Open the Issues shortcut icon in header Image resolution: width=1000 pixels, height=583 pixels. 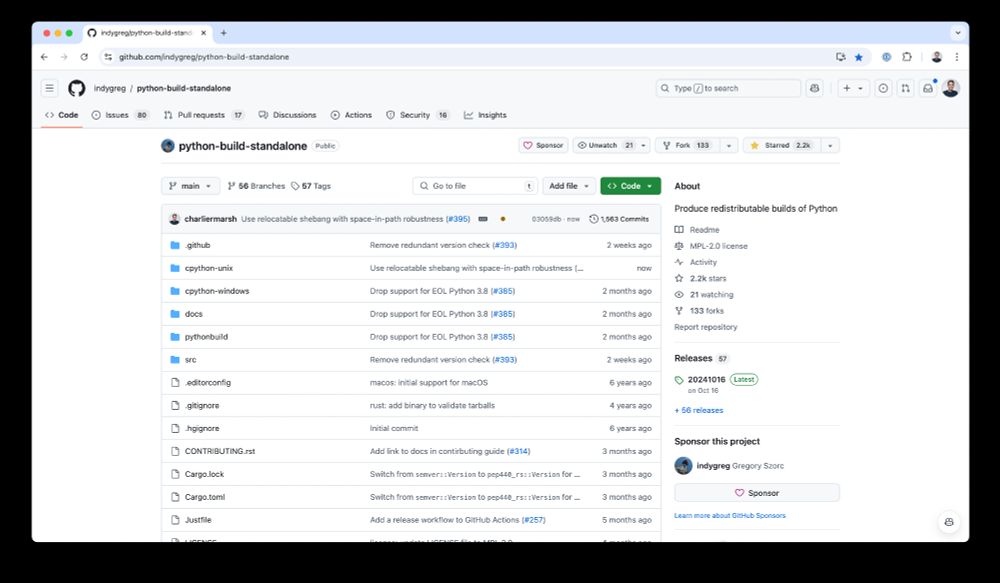pyautogui.click(x=883, y=88)
